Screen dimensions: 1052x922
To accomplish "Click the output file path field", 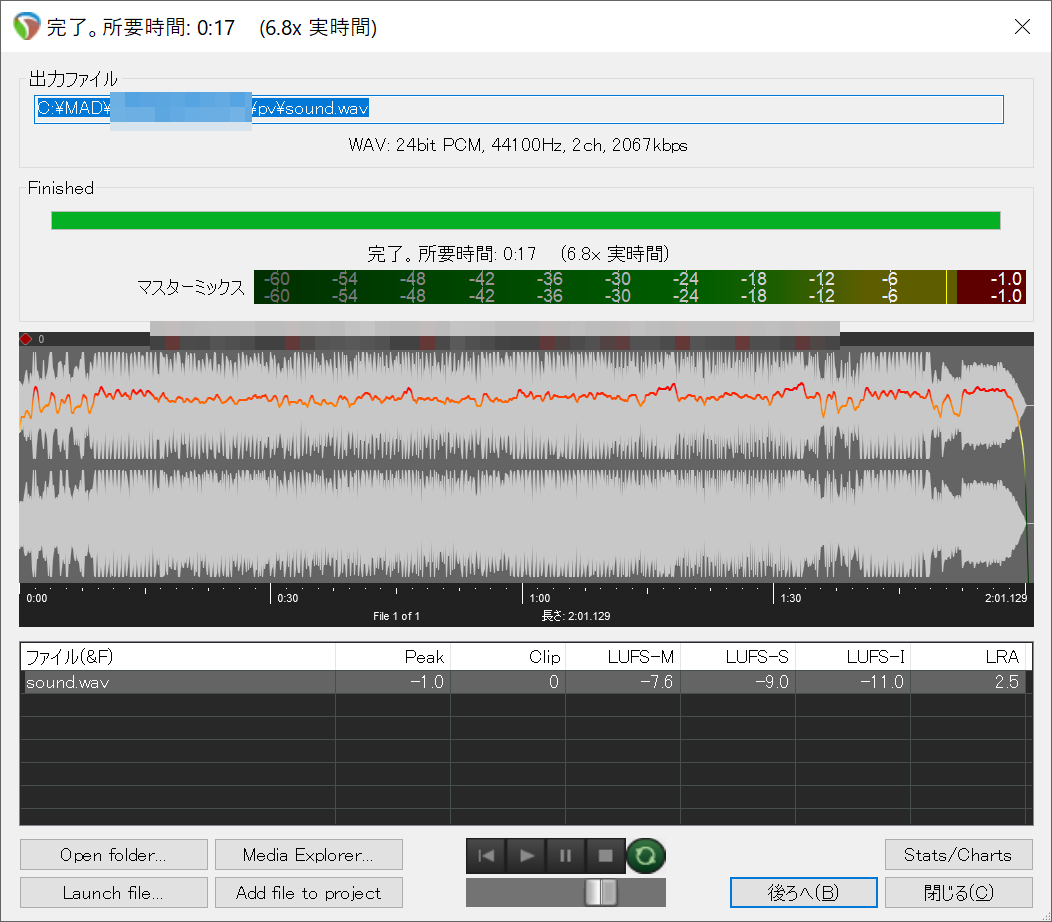I will click(519, 109).
